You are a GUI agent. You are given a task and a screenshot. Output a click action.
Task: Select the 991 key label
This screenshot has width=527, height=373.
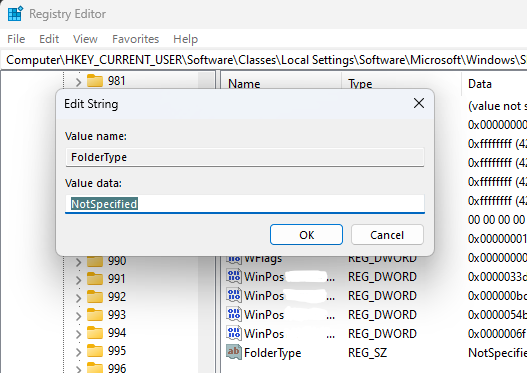(x=117, y=279)
